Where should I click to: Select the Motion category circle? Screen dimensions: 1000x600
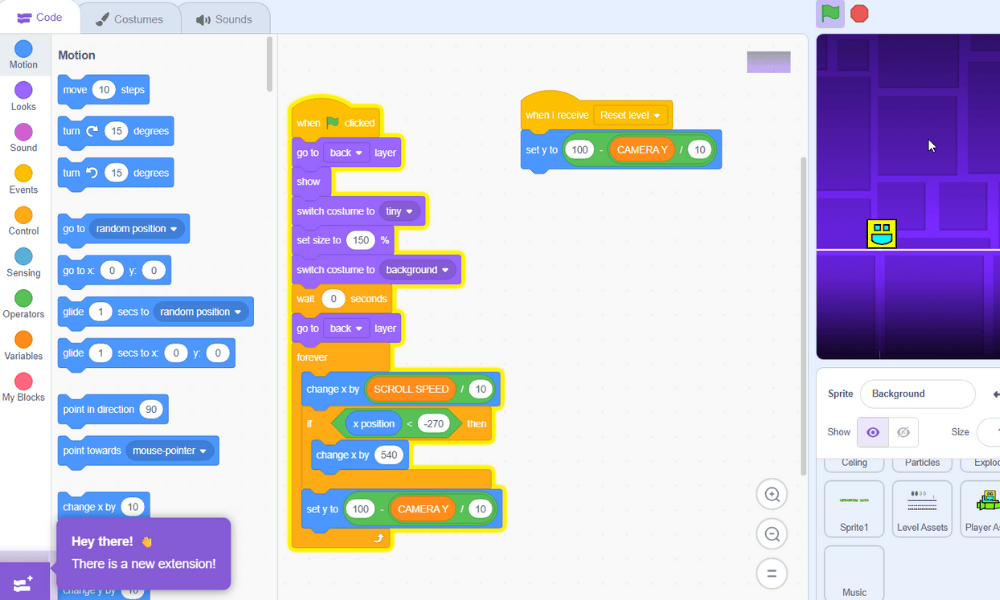pos(23,49)
